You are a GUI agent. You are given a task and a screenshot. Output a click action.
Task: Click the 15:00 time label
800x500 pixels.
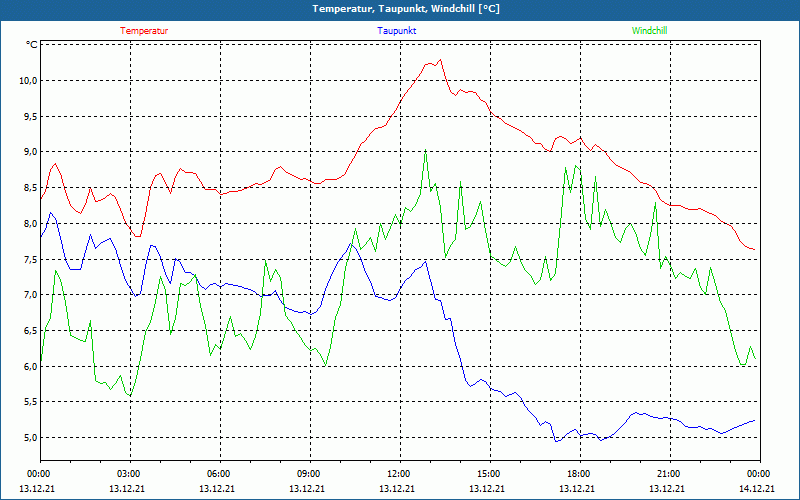click(490, 473)
